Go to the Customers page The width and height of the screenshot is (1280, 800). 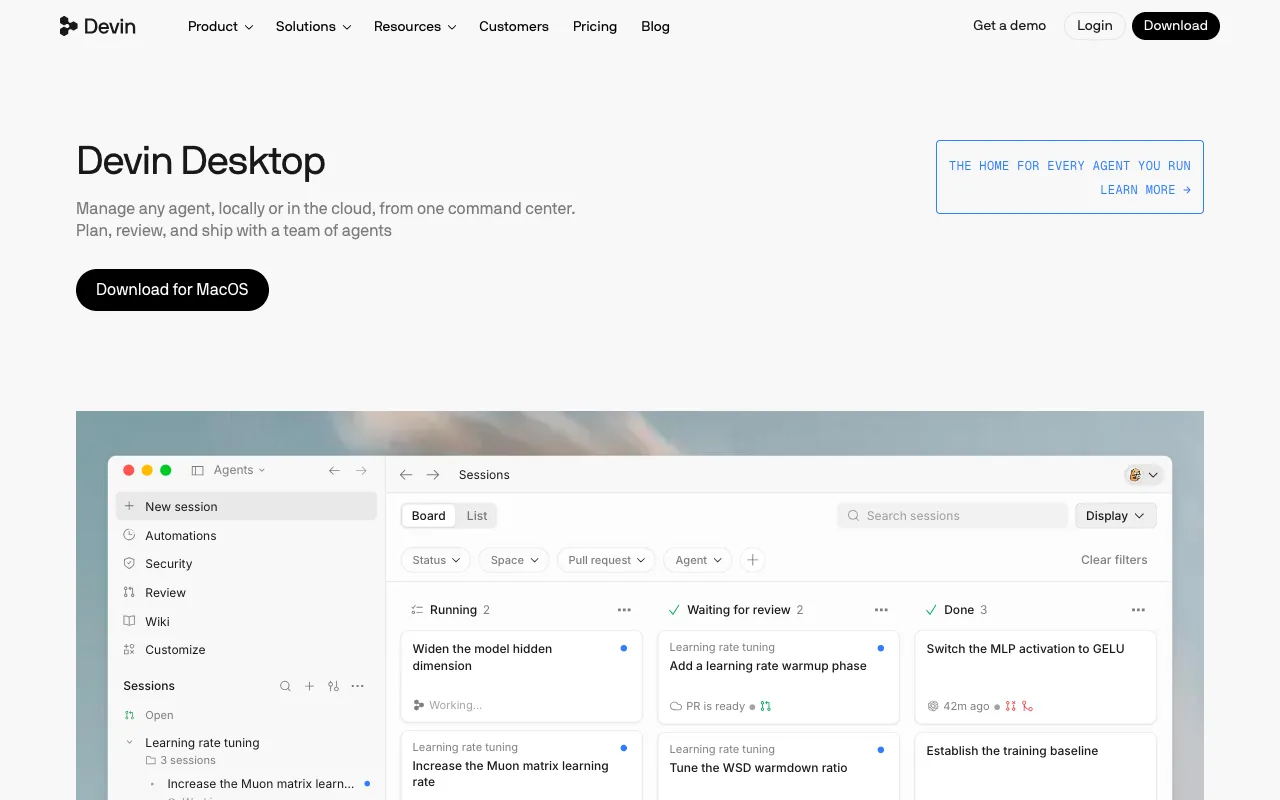pyautogui.click(x=514, y=26)
